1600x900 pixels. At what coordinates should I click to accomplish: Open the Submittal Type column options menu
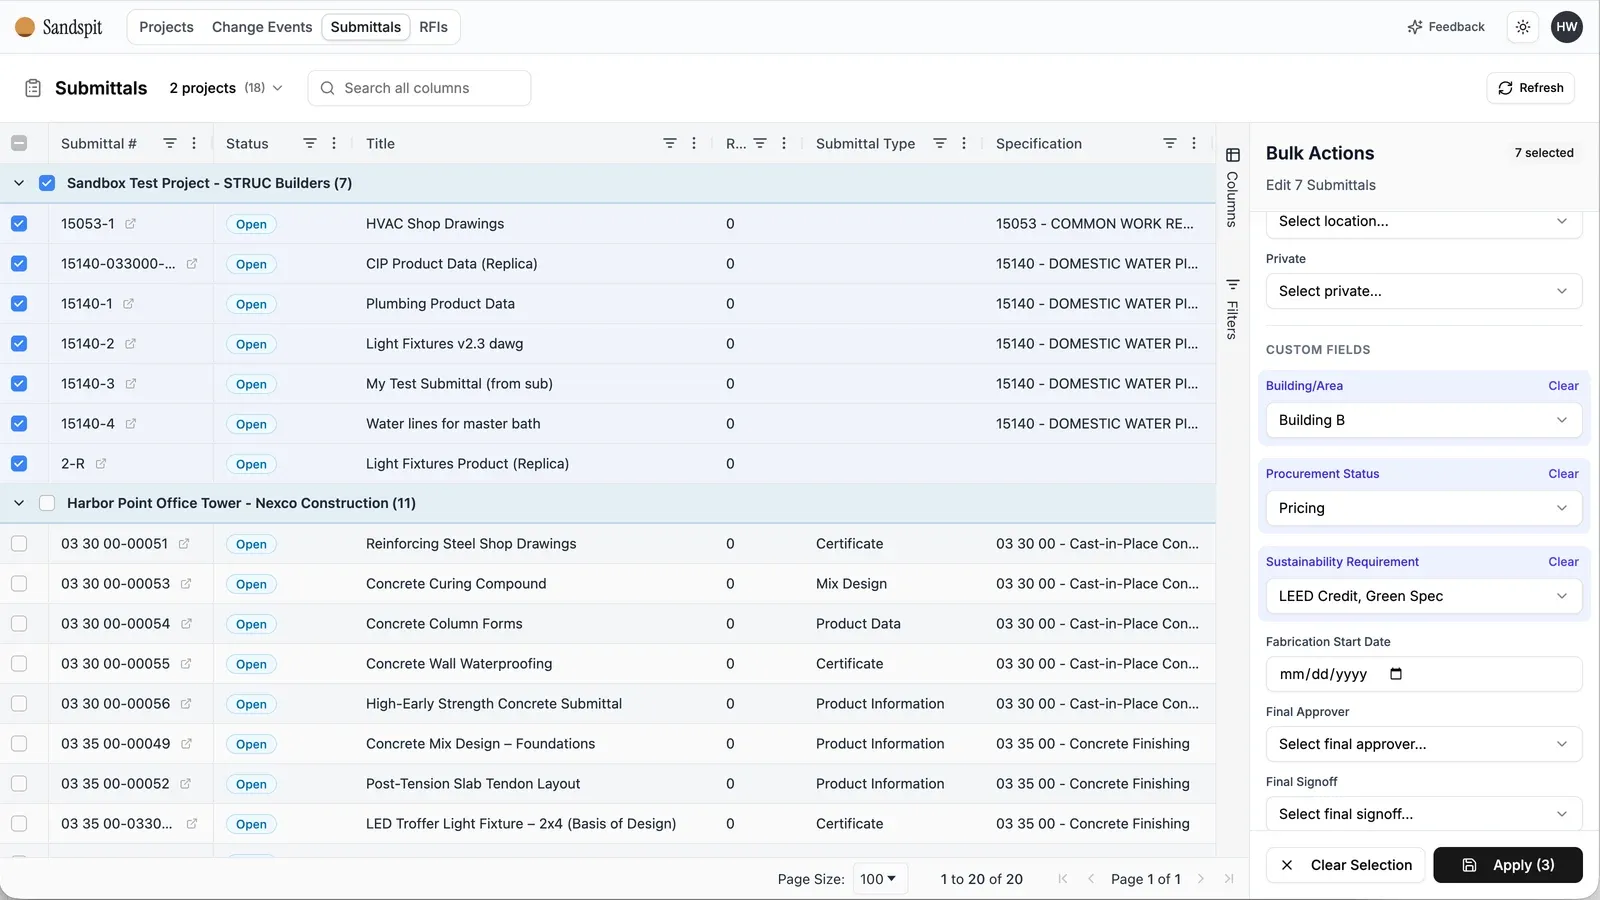[x=964, y=144]
